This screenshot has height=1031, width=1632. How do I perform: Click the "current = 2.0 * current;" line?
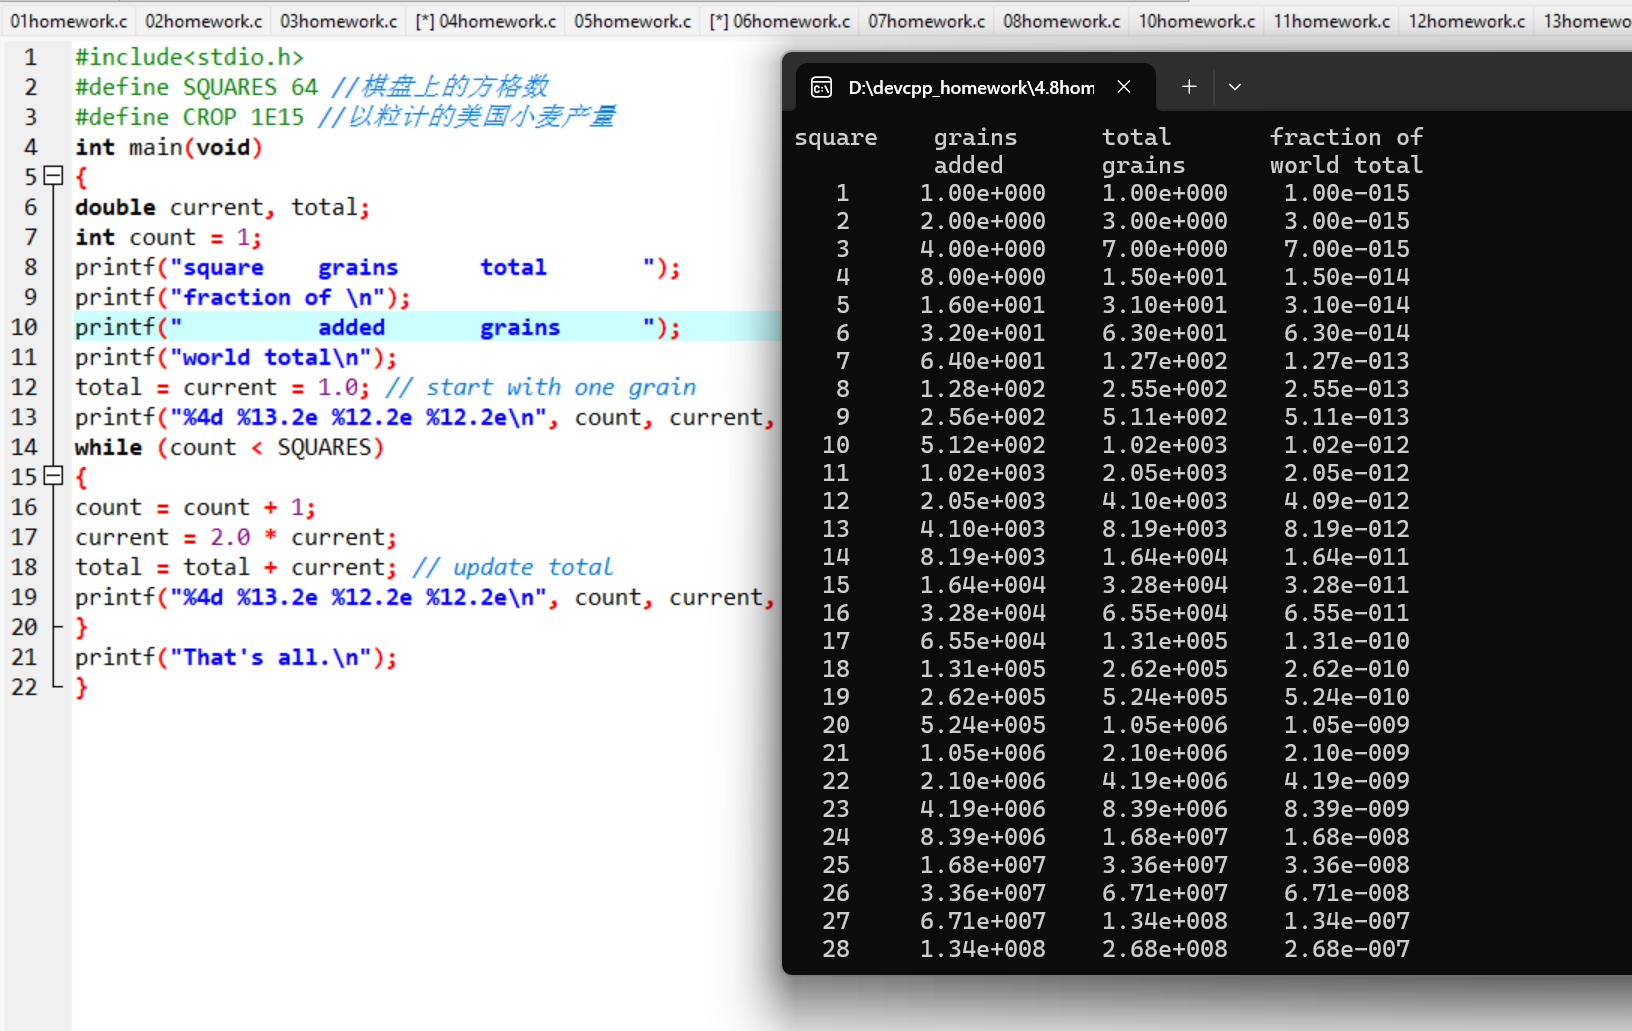click(236, 537)
